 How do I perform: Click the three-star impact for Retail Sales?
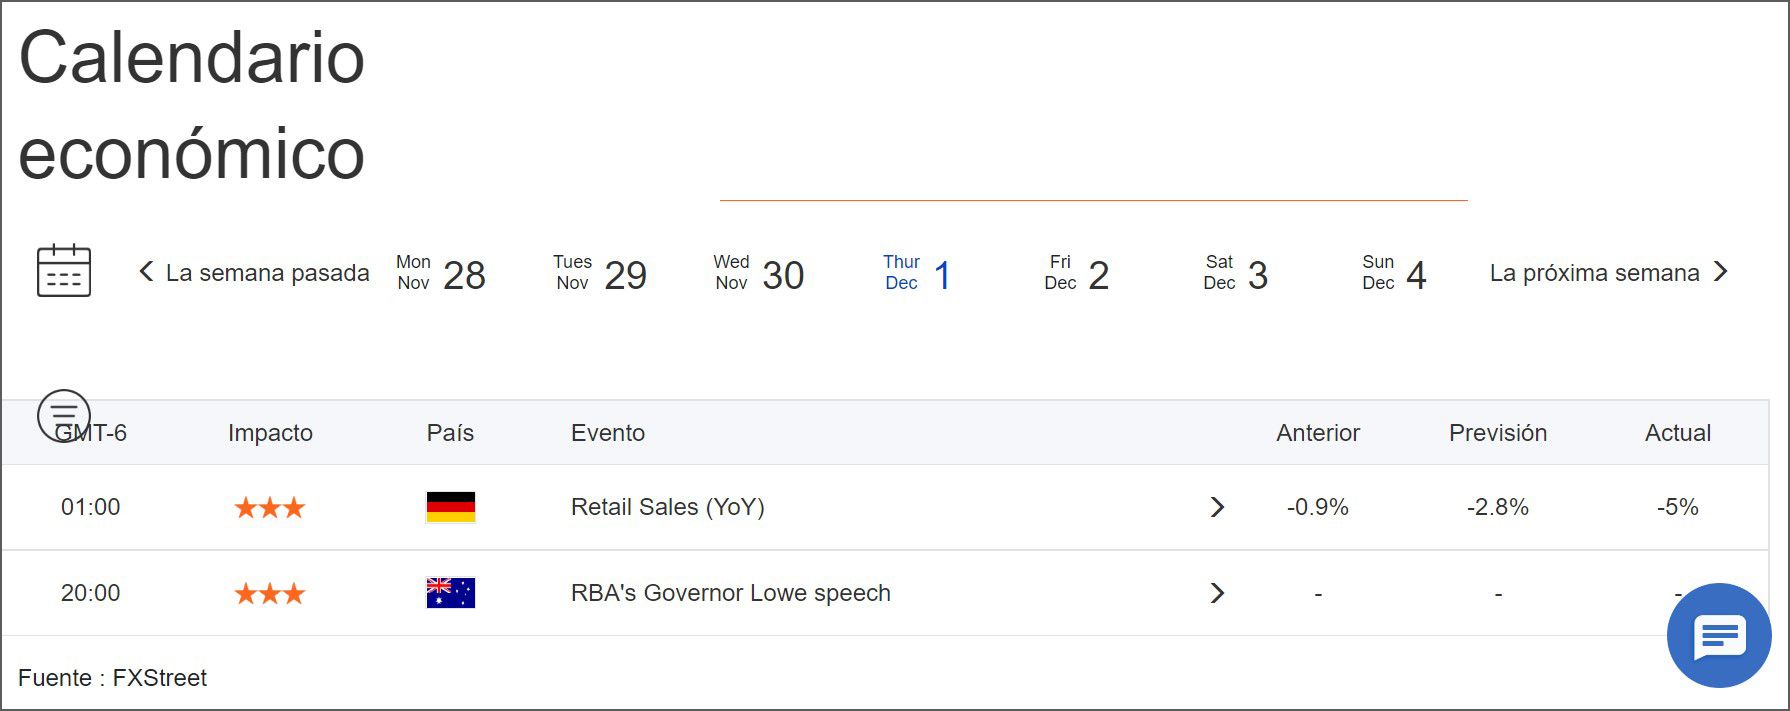coord(270,508)
